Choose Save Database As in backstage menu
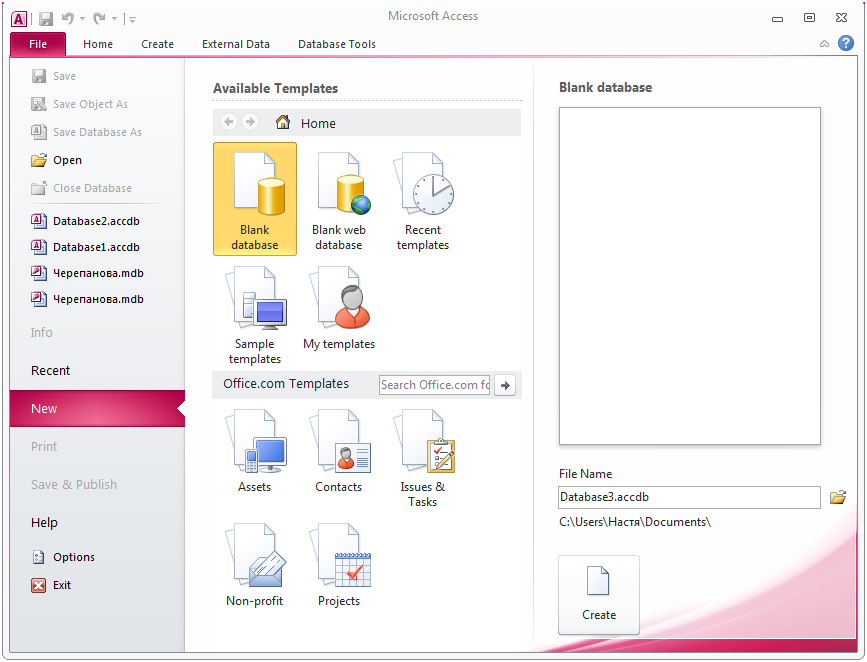 (86, 132)
